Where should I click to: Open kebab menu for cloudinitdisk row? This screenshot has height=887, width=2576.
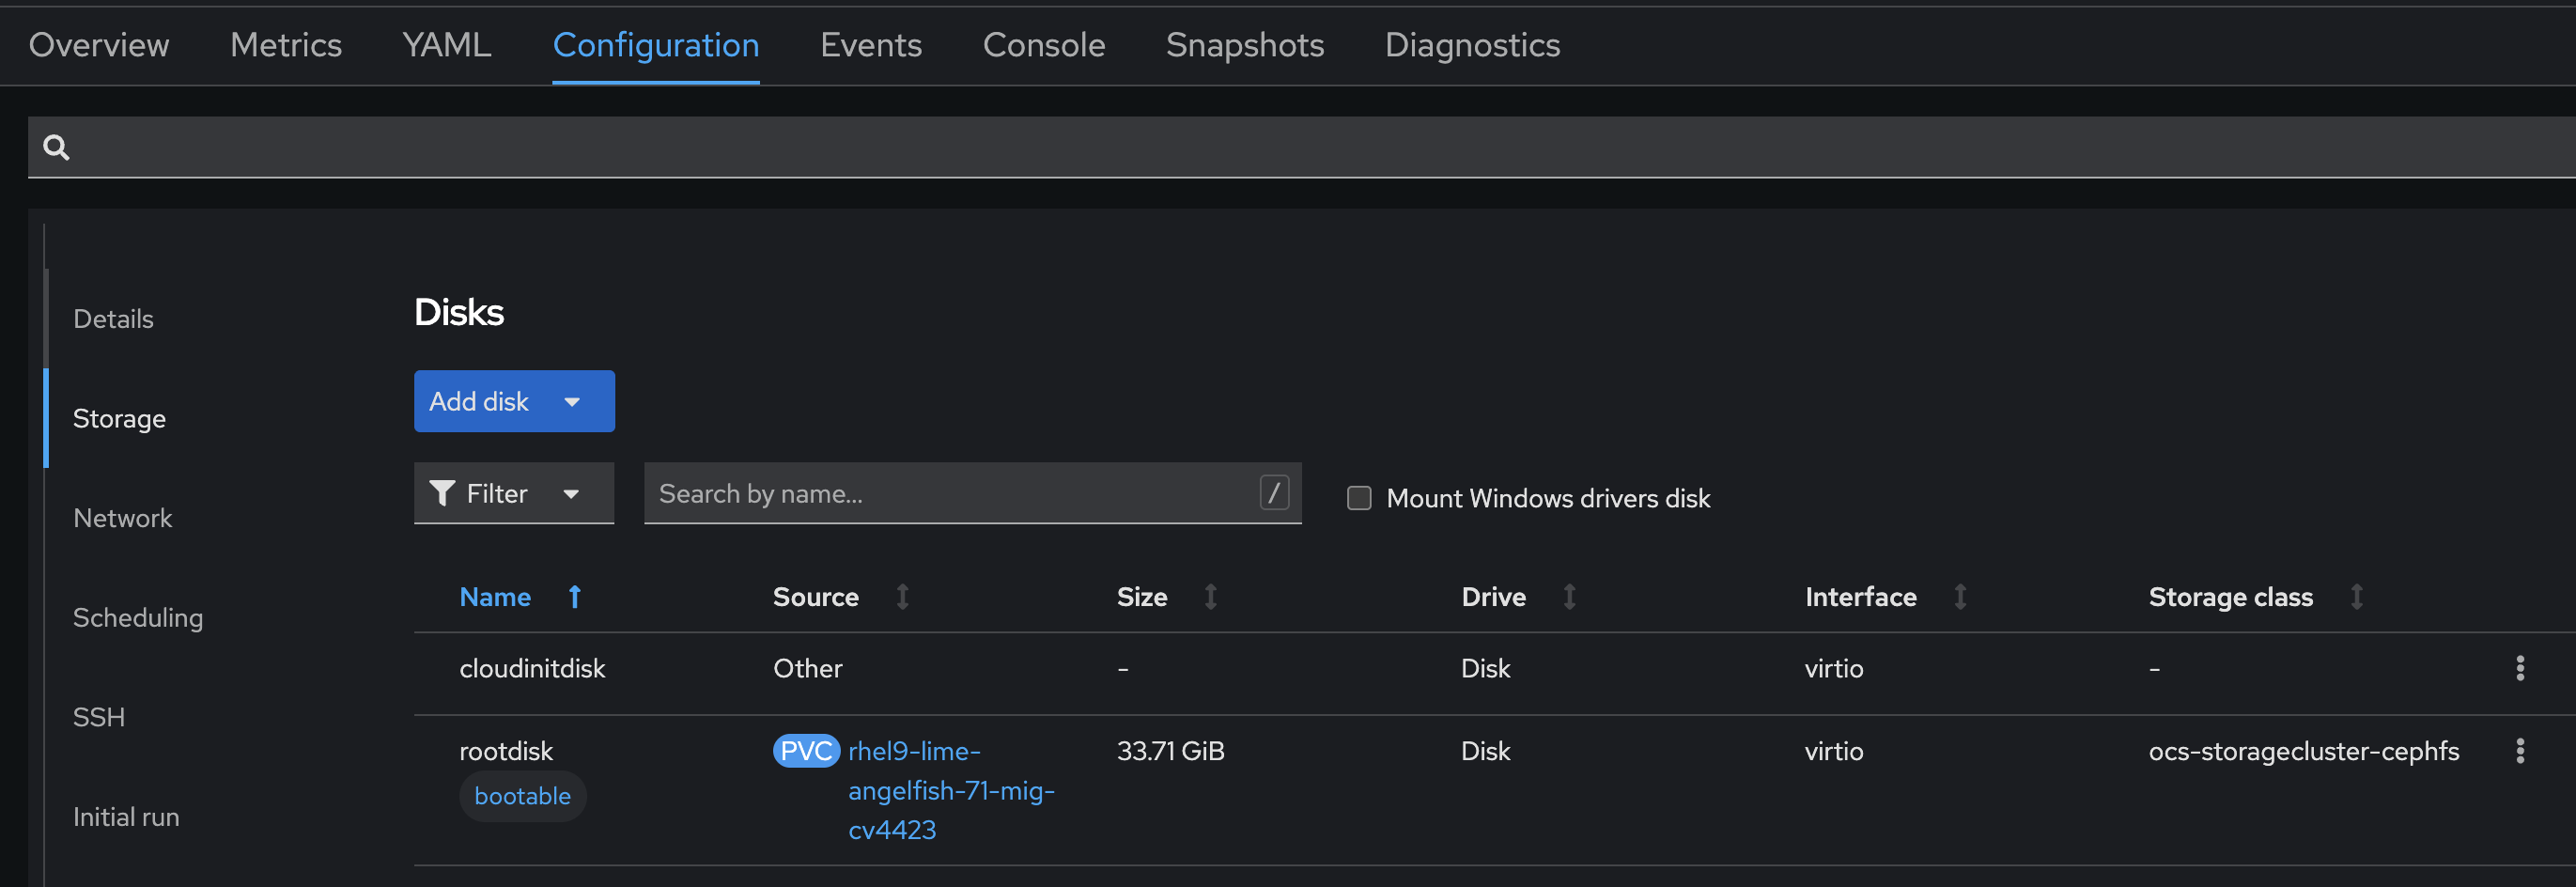pyautogui.click(x=2519, y=668)
